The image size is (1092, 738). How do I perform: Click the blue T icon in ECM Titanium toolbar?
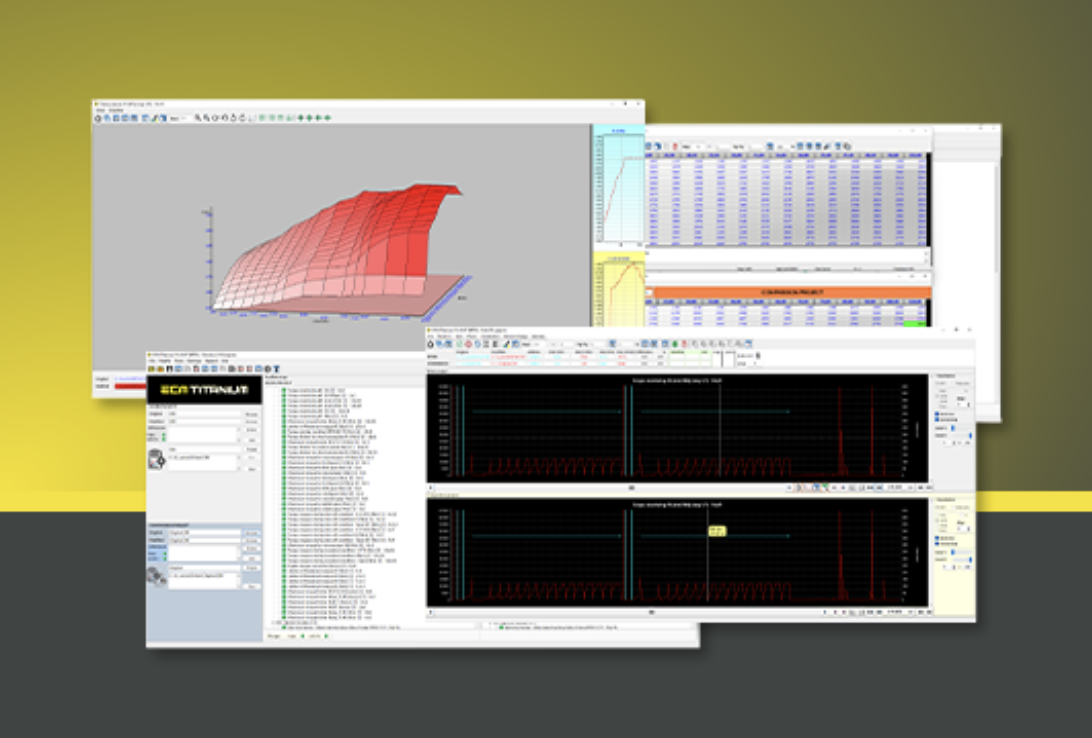(x=276, y=369)
